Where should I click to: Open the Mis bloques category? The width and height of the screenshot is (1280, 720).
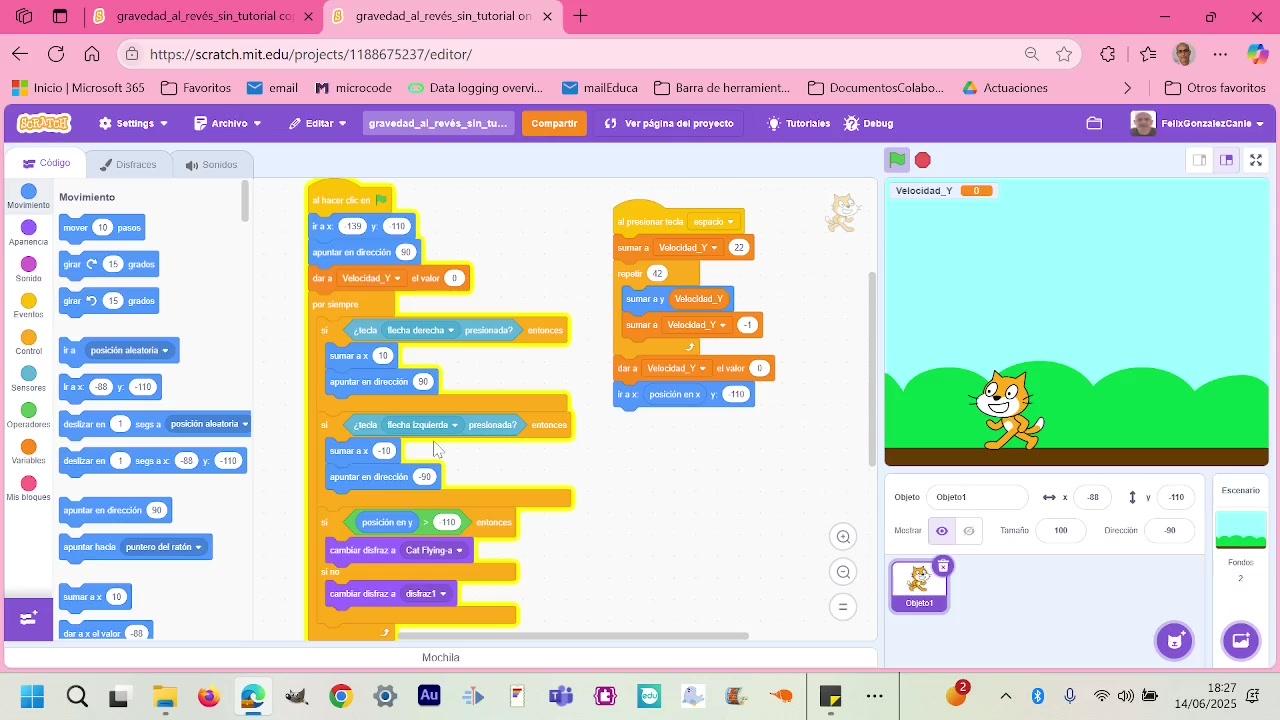(28, 489)
